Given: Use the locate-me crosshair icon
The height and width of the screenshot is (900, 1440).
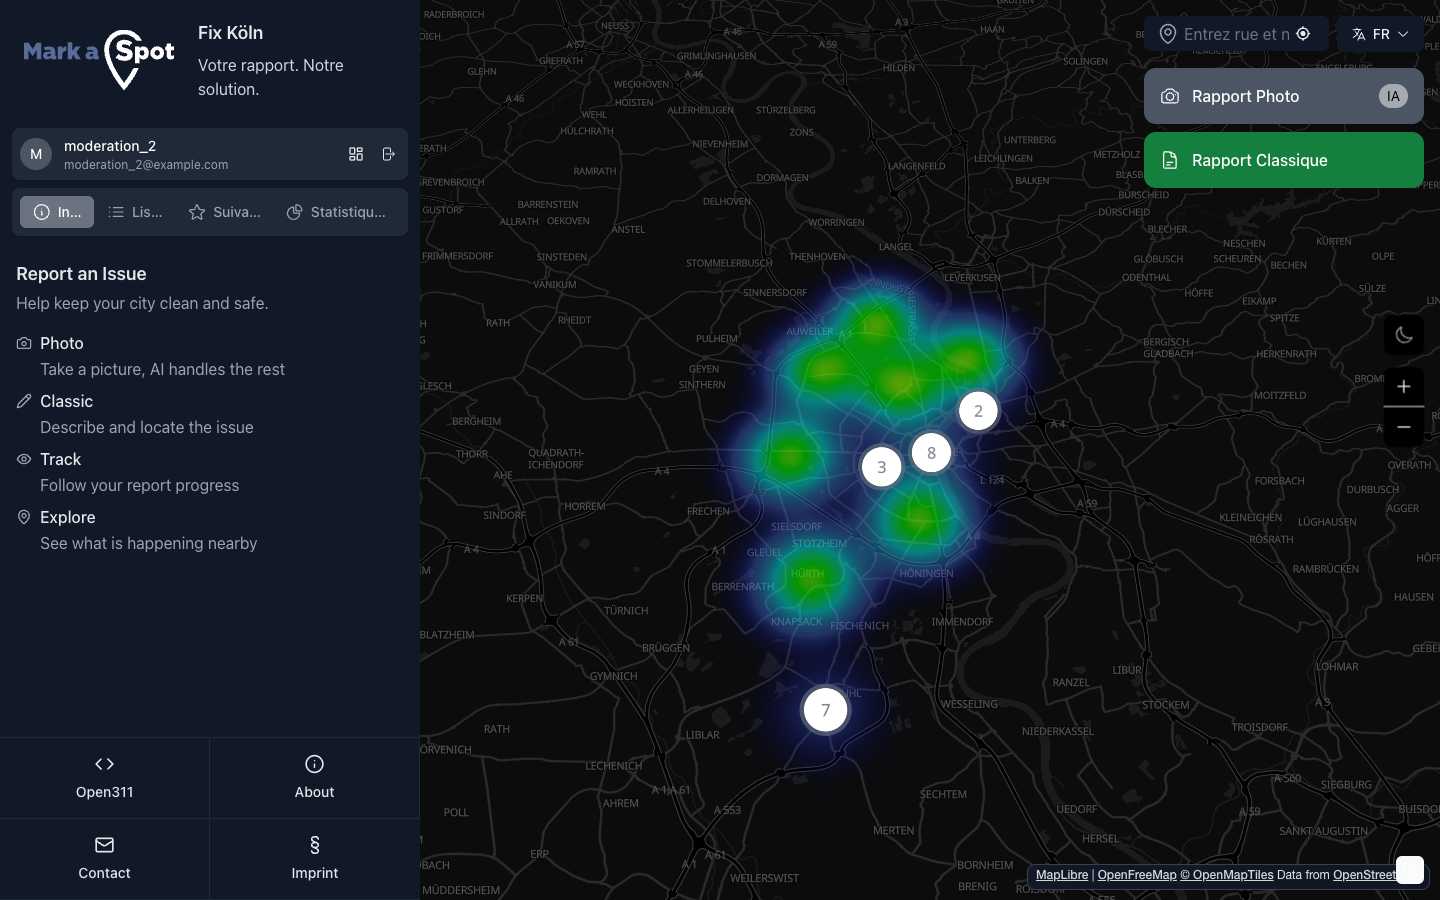Looking at the screenshot, I should coord(1303,34).
